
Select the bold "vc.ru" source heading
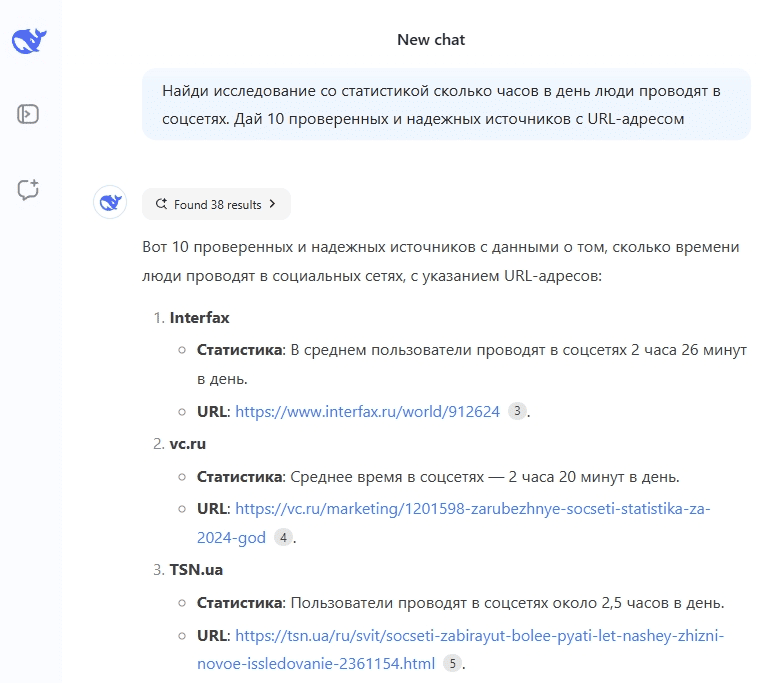coord(188,443)
